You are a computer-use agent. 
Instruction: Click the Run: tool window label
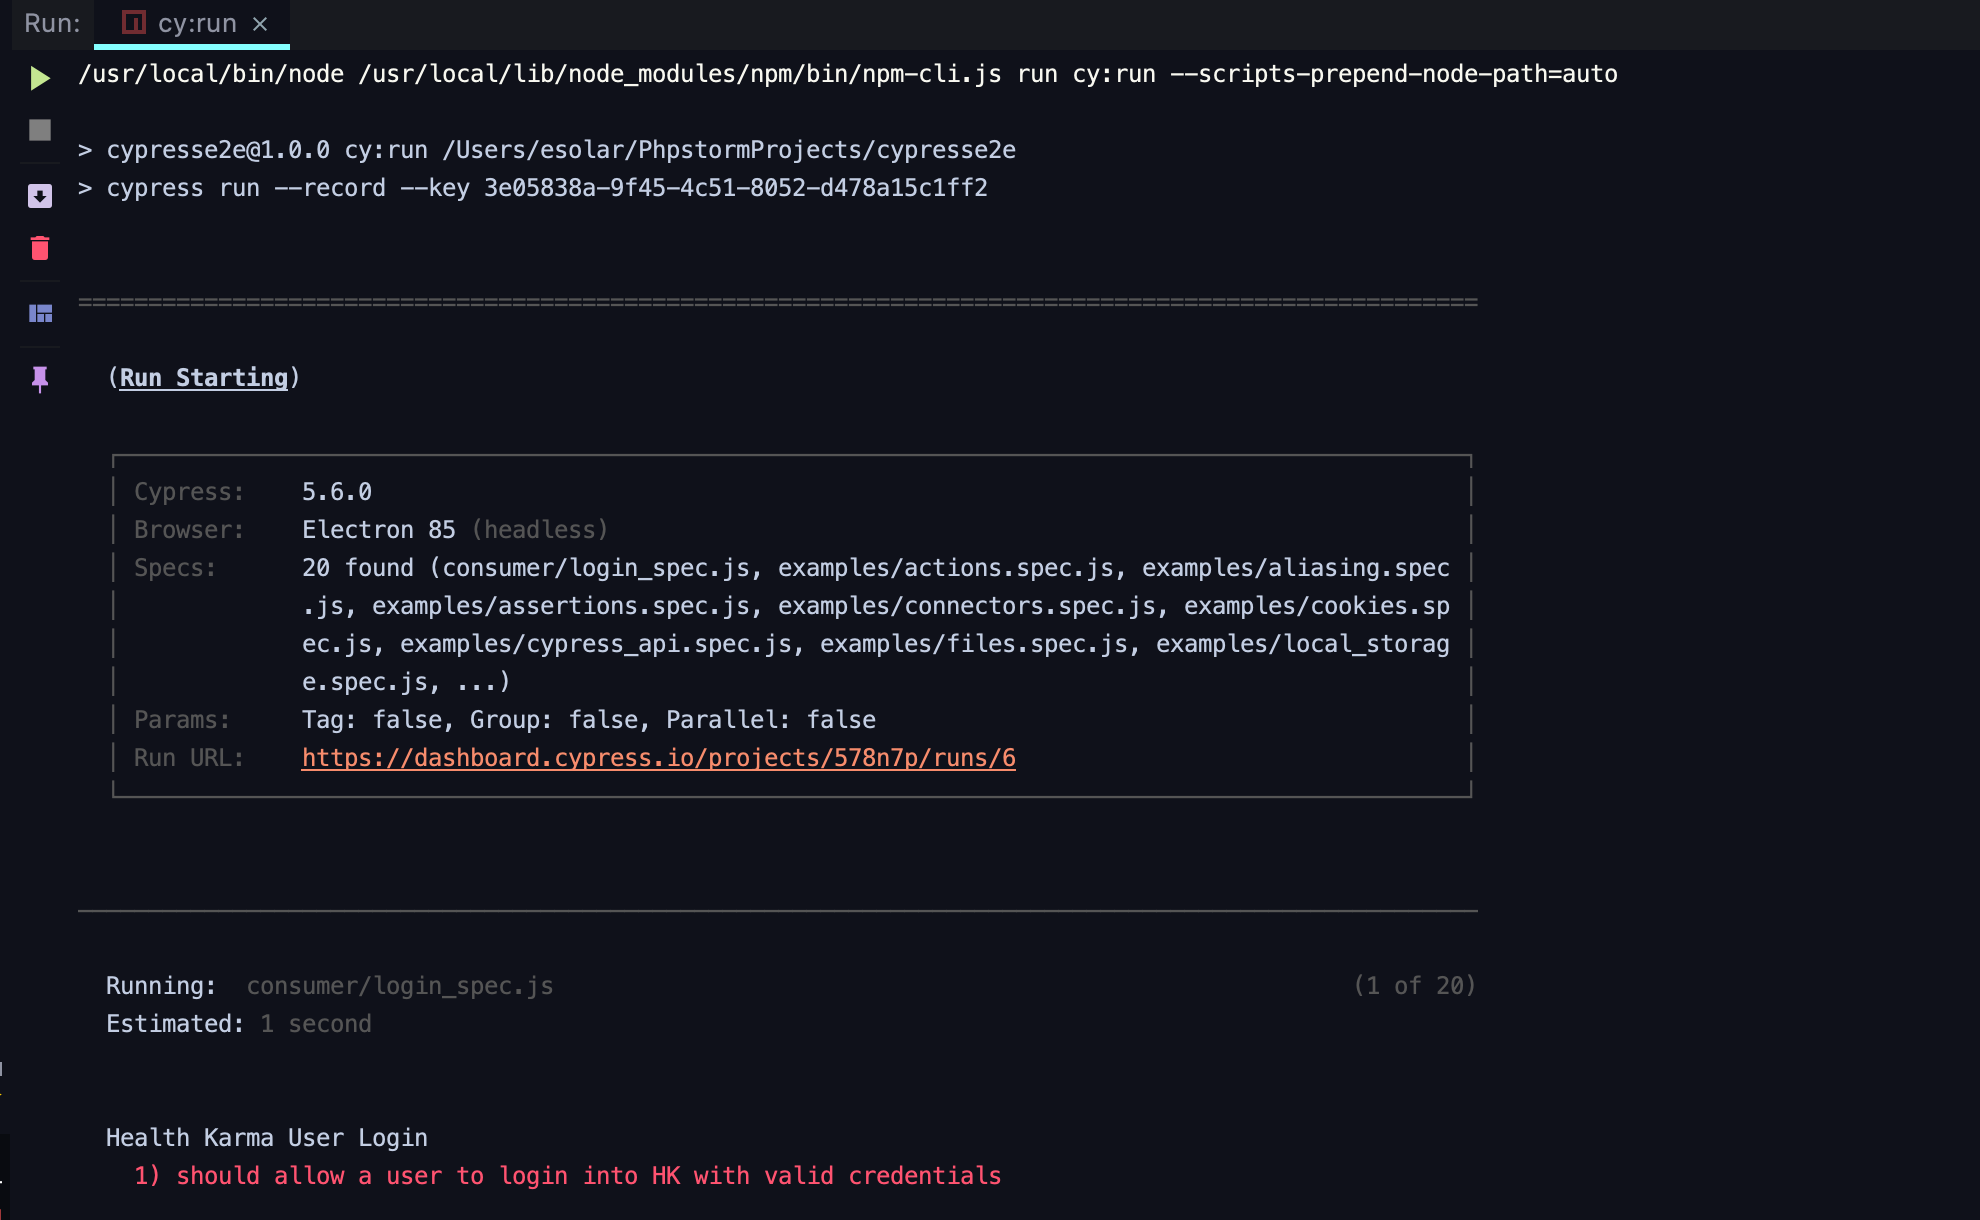click(x=52, y=23)
